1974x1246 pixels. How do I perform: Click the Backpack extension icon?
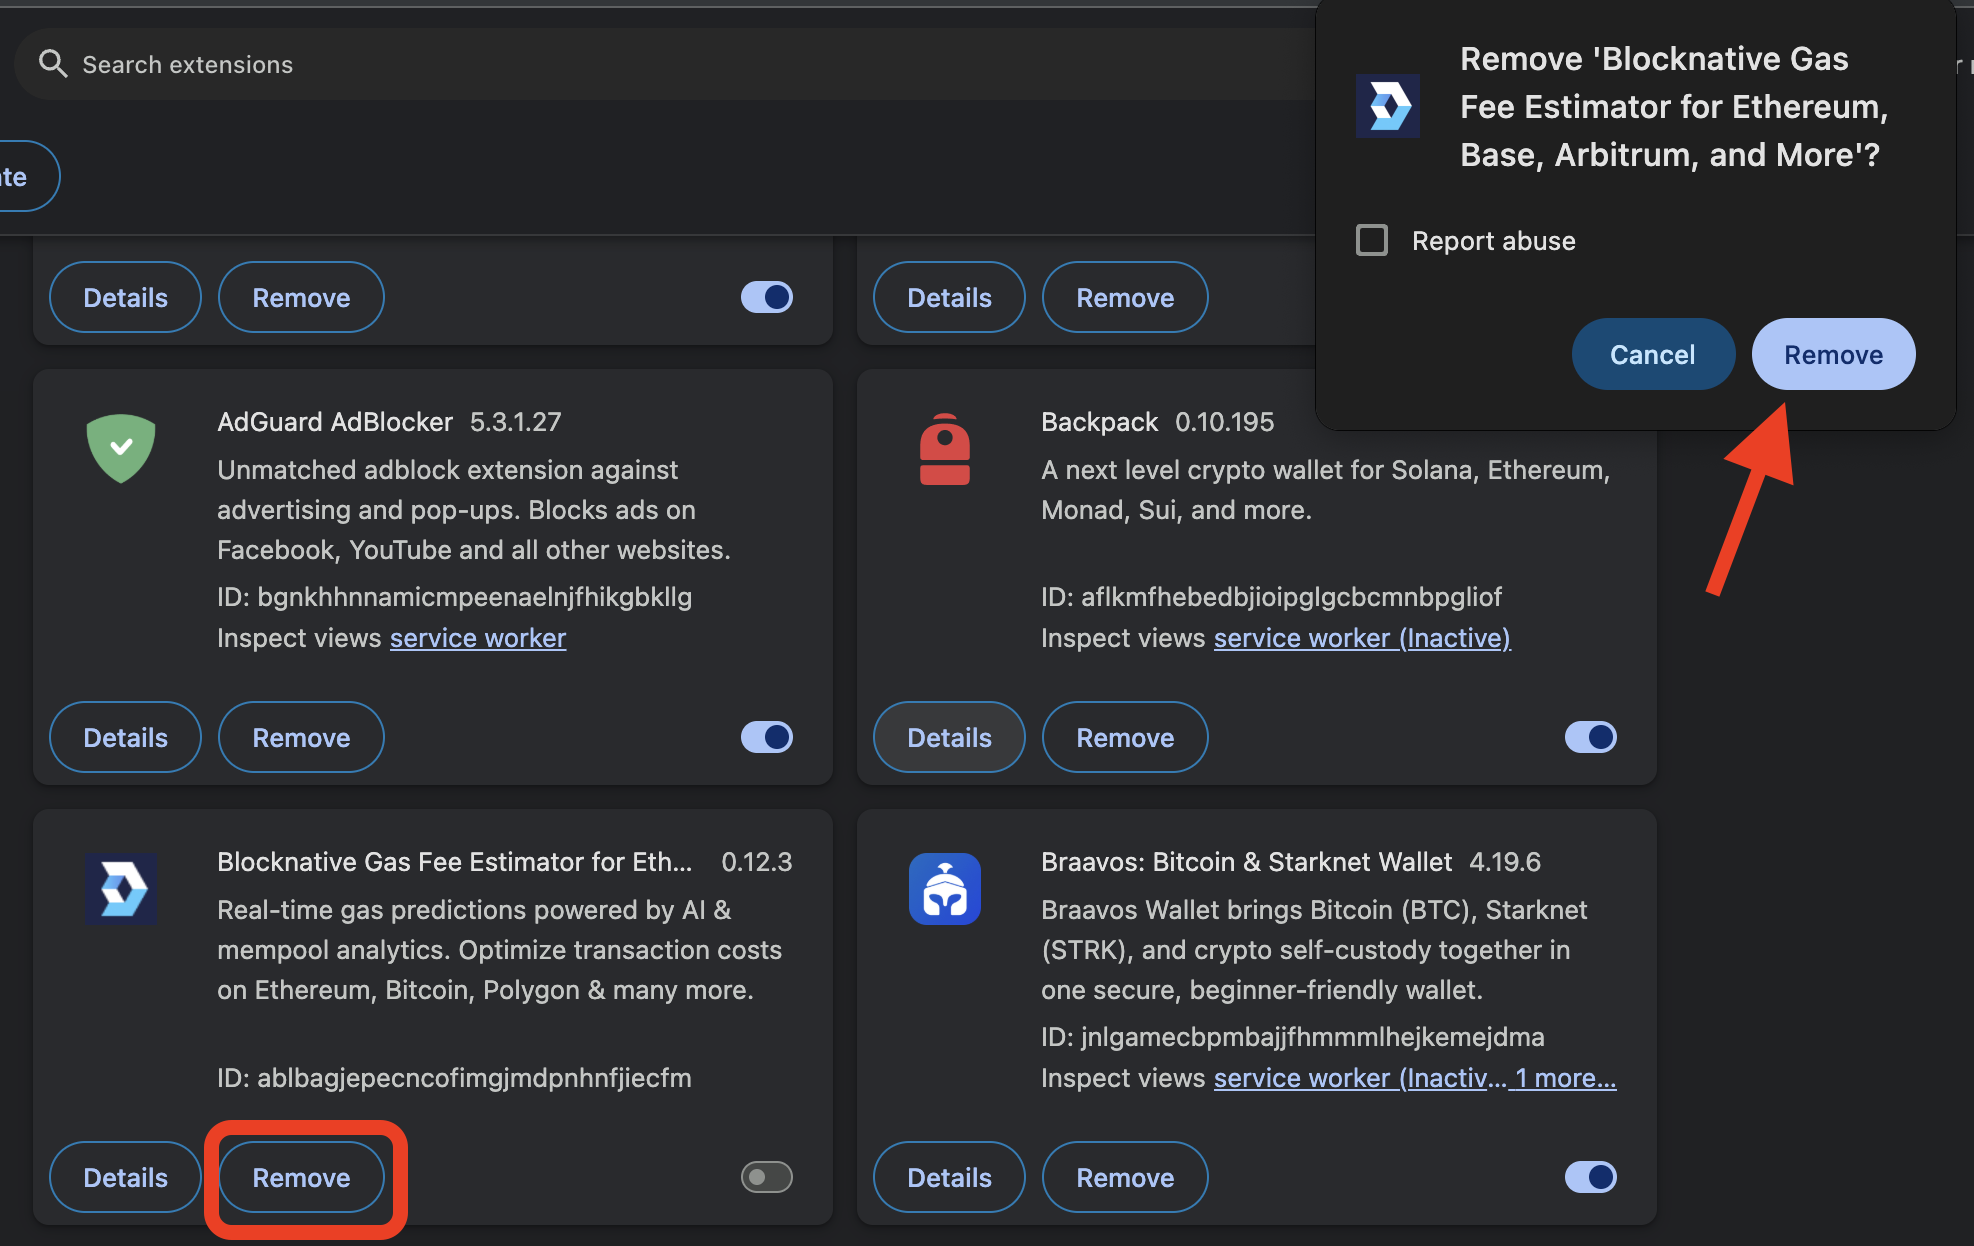[945, 449]
